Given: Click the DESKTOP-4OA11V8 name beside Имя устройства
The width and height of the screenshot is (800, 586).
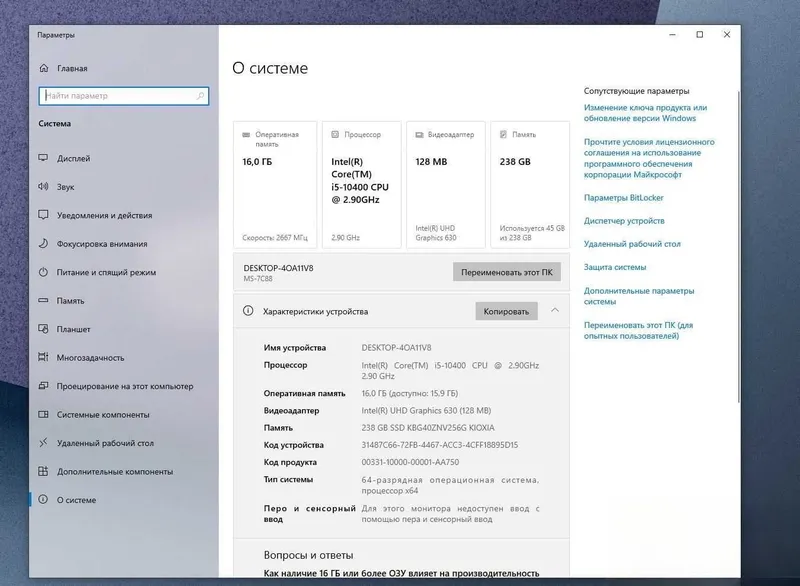Looking at the screenshot, I should 396,347.
